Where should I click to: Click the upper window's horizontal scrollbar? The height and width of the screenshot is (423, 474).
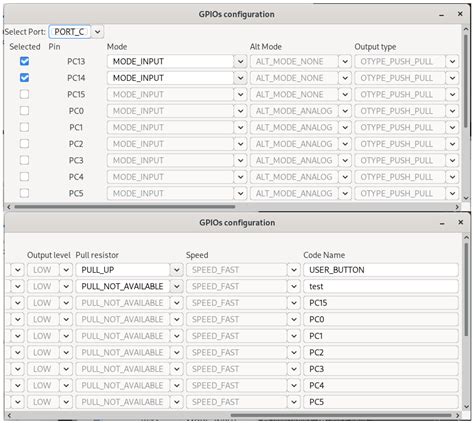coord(125,207)
